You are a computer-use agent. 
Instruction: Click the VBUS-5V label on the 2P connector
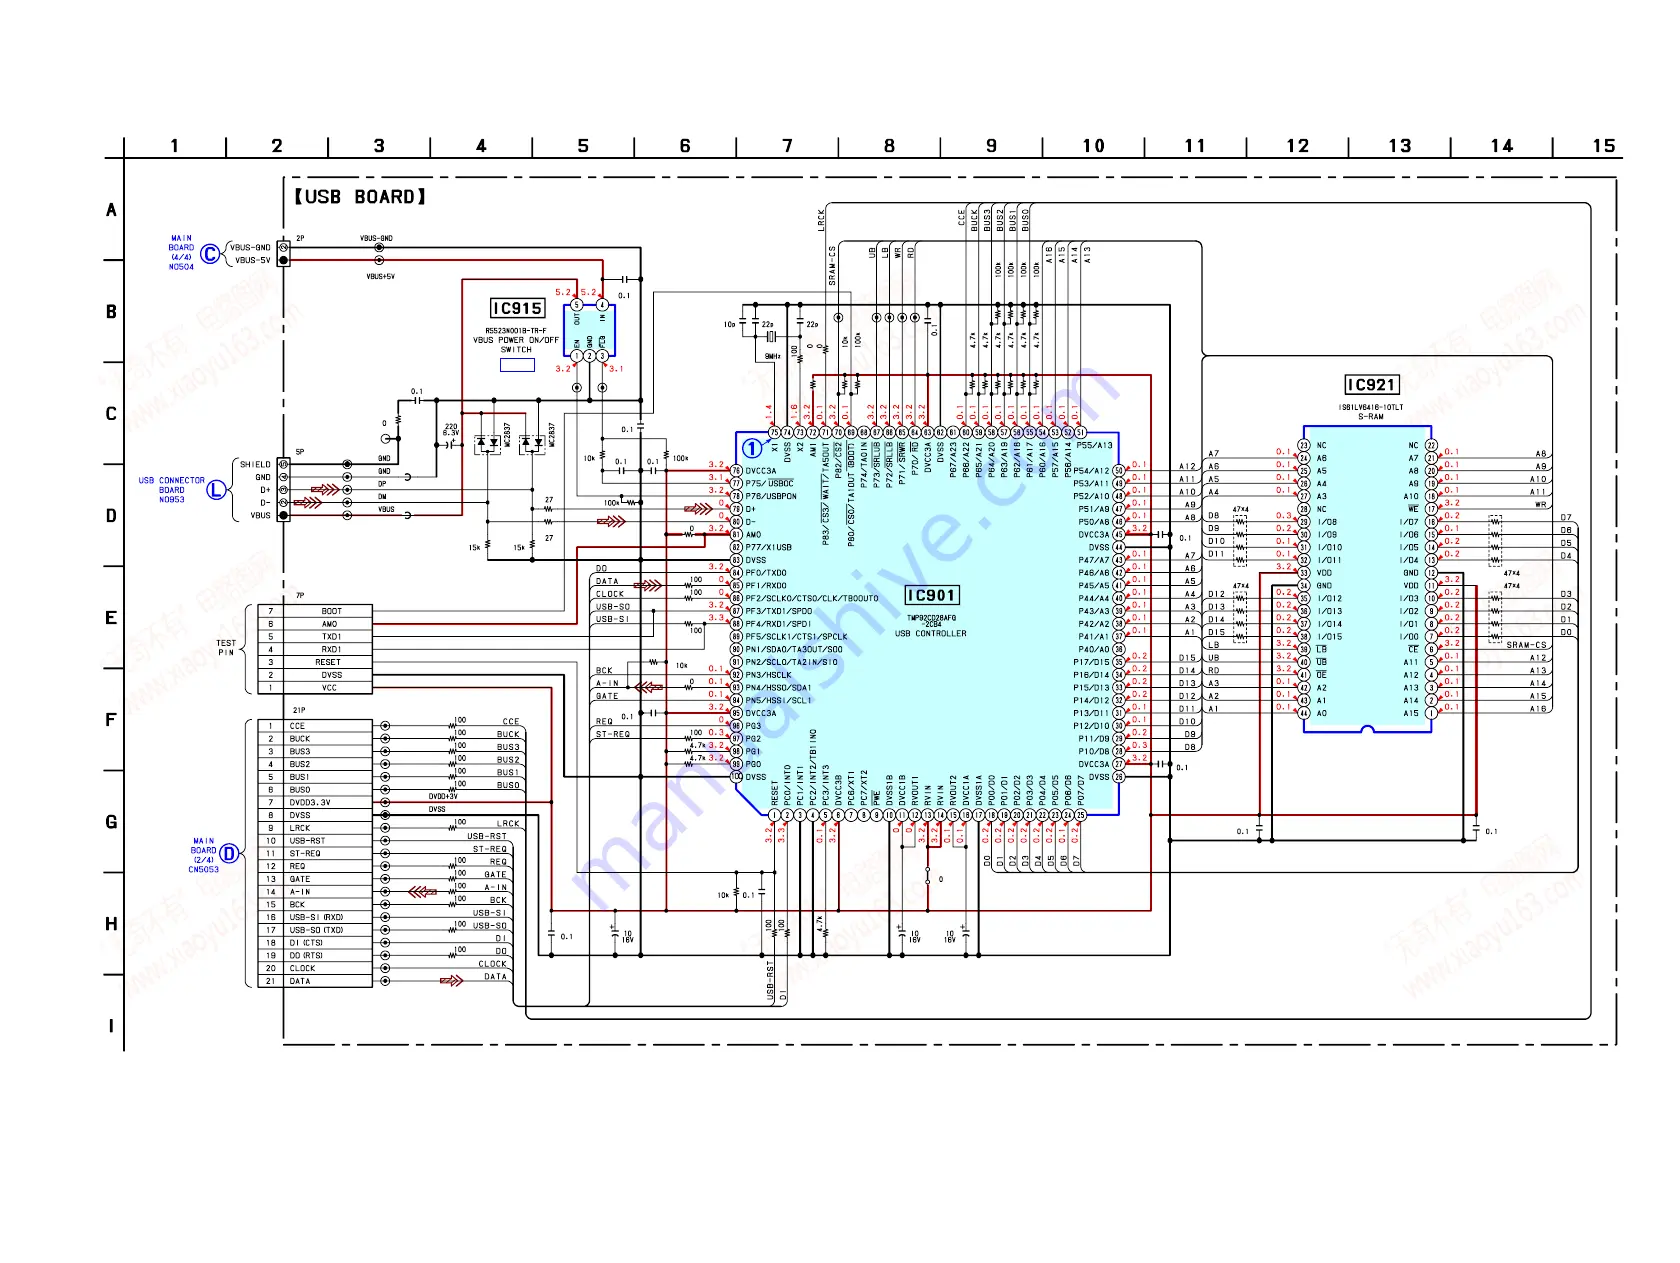point(253,260)
